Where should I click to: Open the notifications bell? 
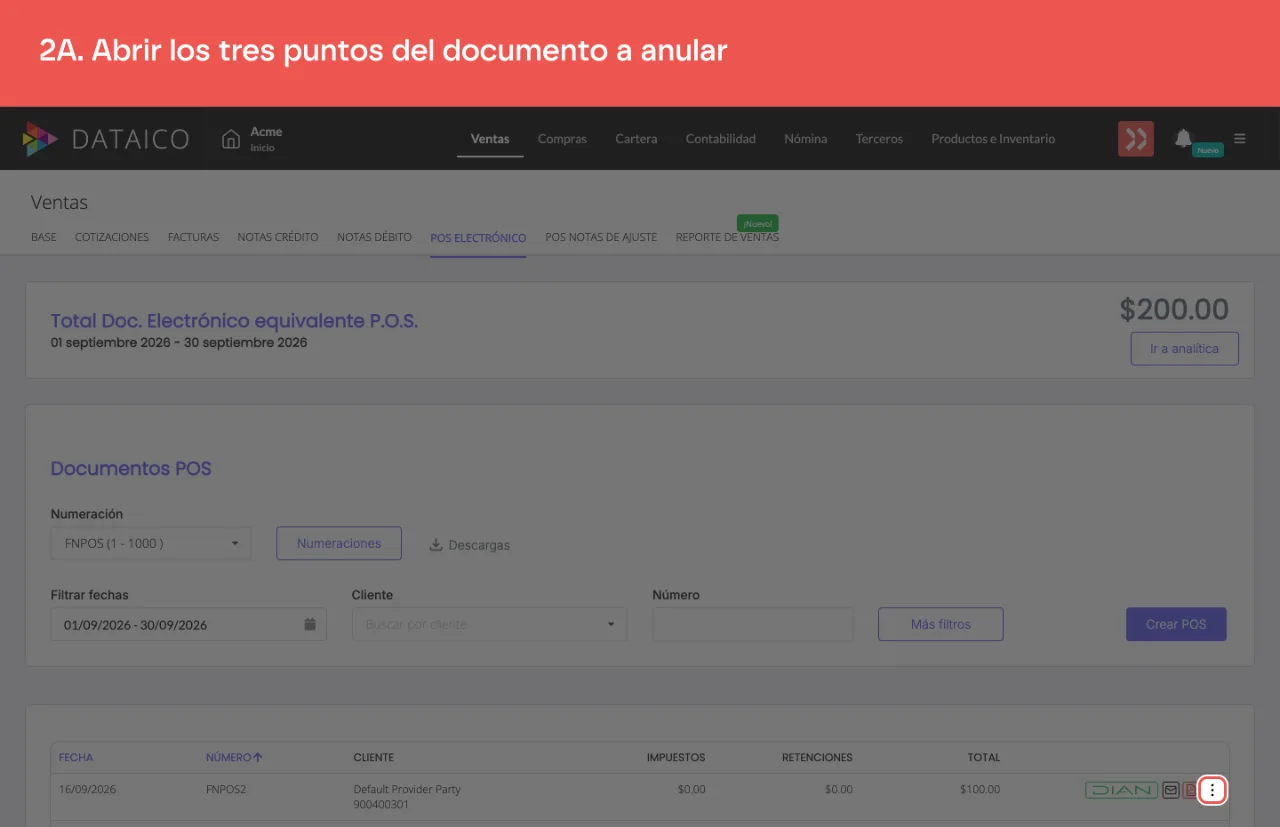[1183, 137]
